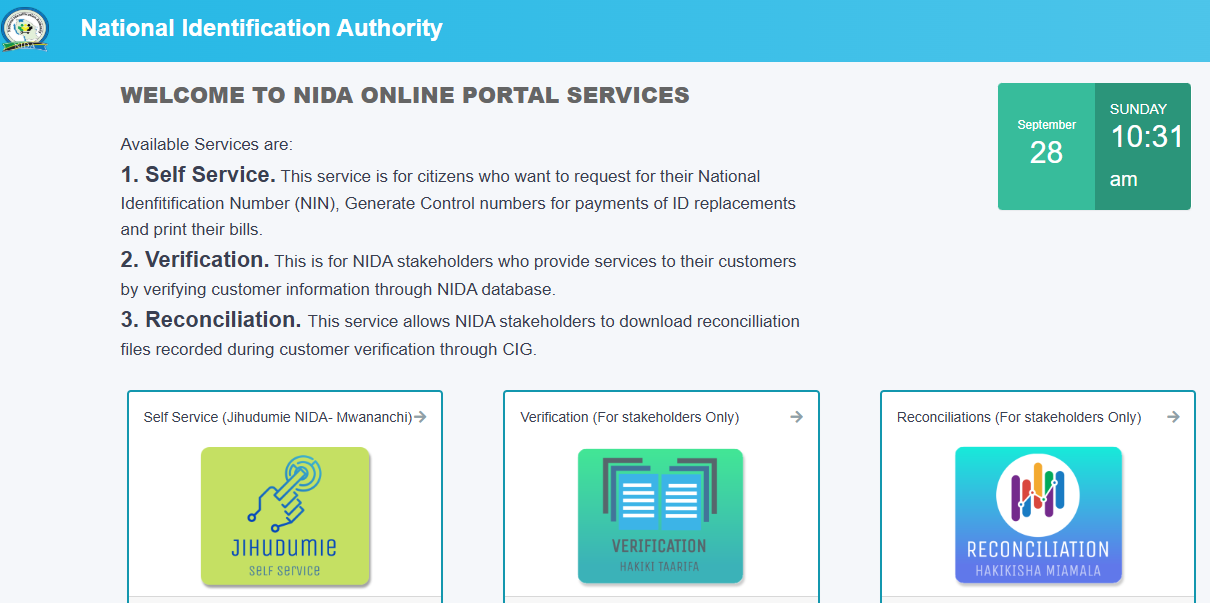Open the Reconciliation Hakikisha Miamala tile
This screenshot has width=1210, height=603.
pos(1038,516)
